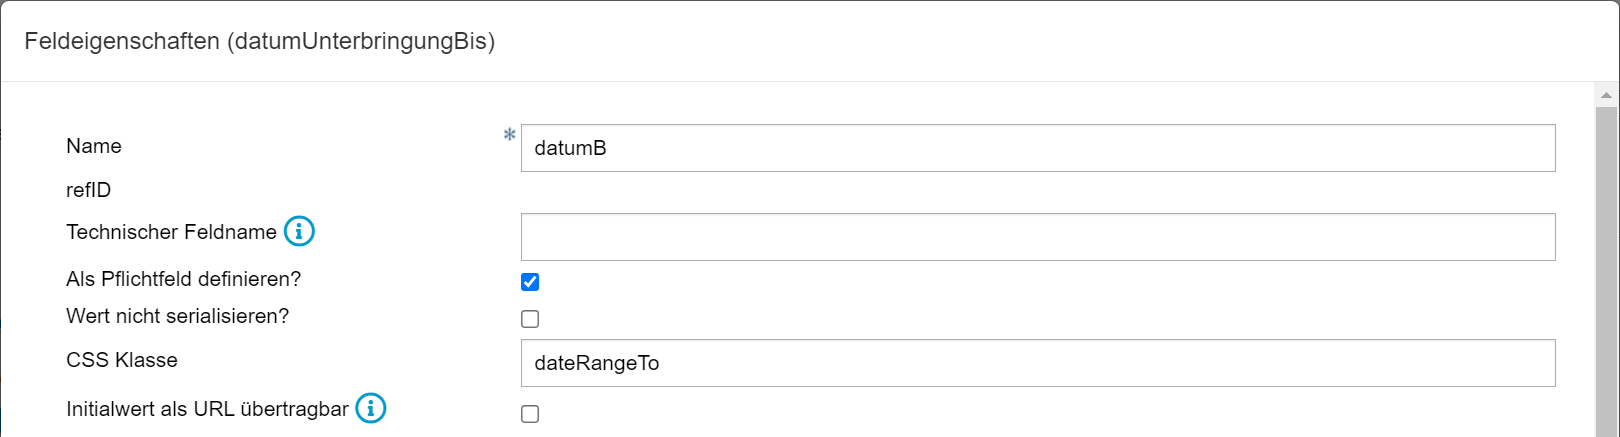Screen dimensions: 1620x437
Task: Click the scrollbar up arrow
Action: (1606, 96)
